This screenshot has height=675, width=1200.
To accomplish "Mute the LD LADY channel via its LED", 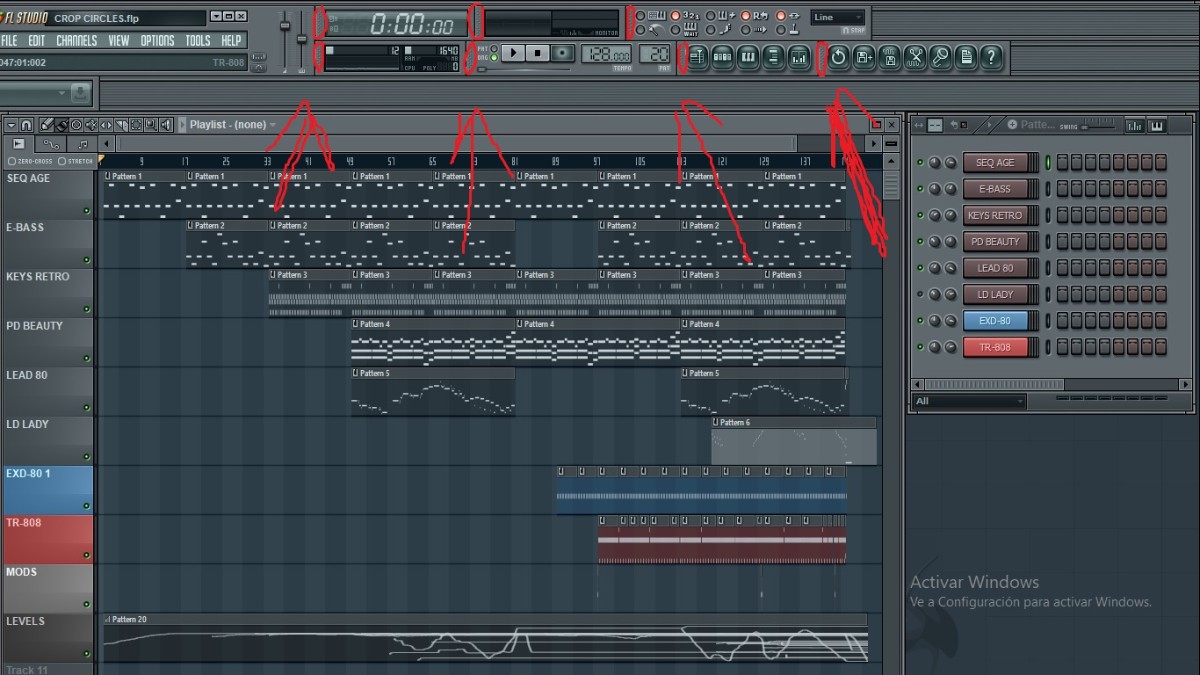I will coord(920,295).
